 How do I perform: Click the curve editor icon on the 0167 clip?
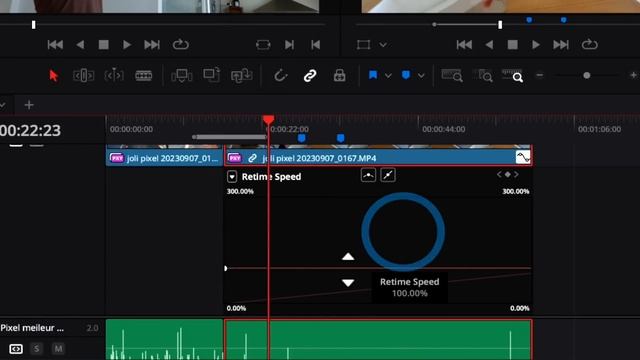pos(523,158)
